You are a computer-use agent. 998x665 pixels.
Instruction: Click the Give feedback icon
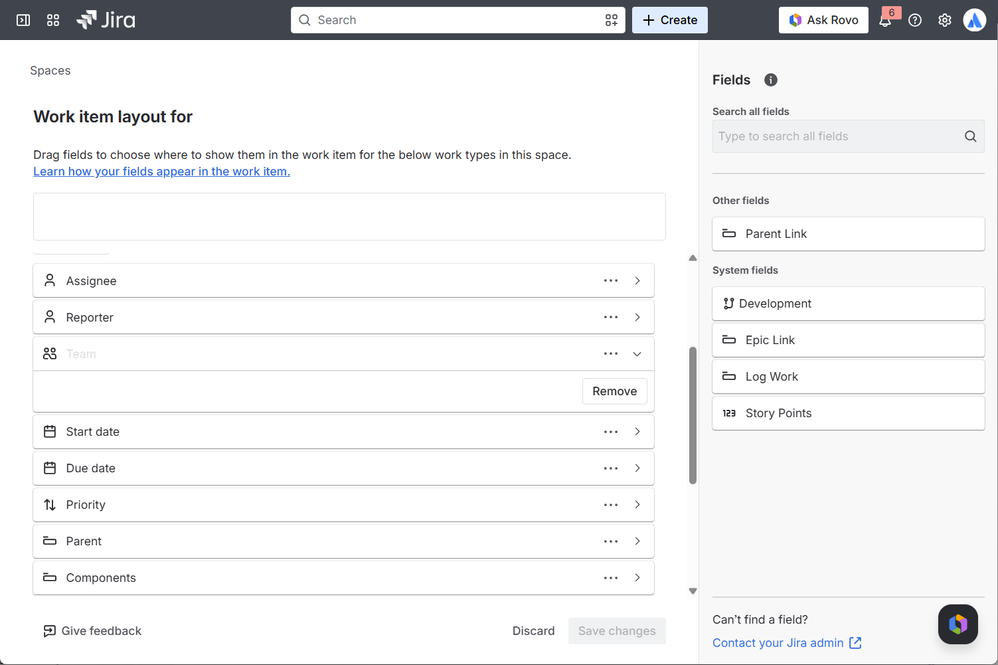click(x=49, y=631)
